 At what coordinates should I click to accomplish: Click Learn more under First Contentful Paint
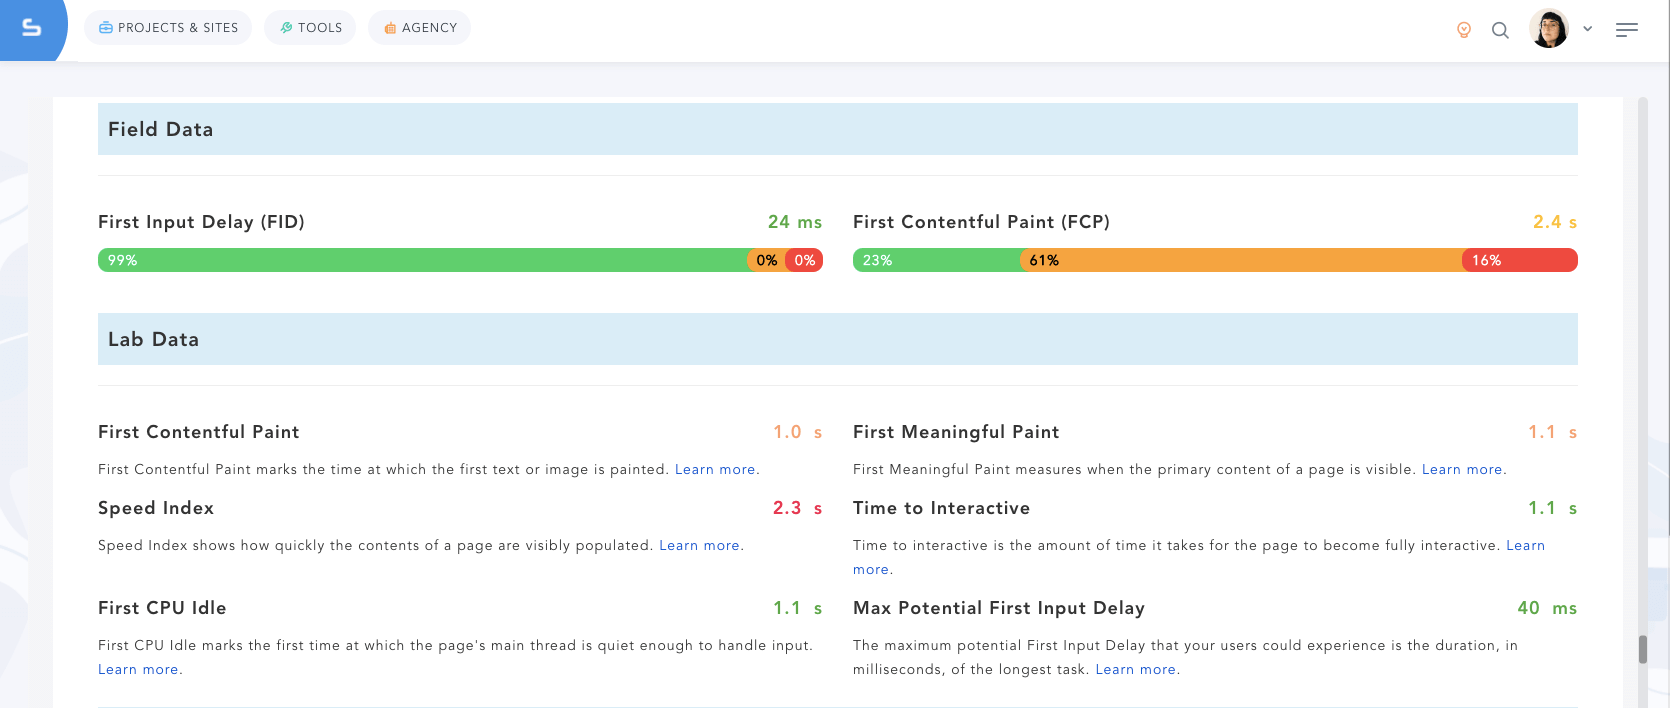coord(715,469)
